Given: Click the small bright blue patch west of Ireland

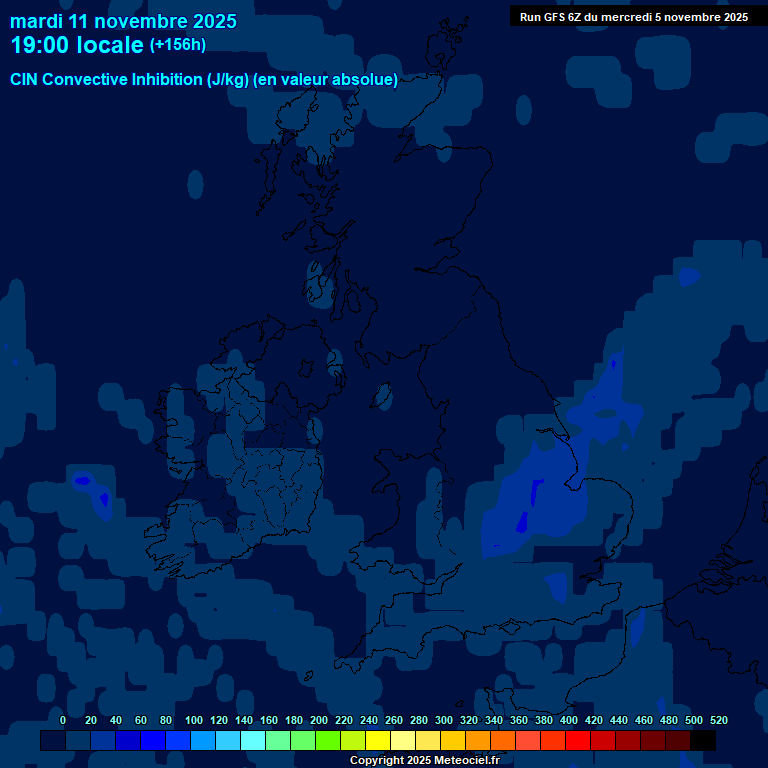Looking at the screenshot, I should tap(84, 481).
